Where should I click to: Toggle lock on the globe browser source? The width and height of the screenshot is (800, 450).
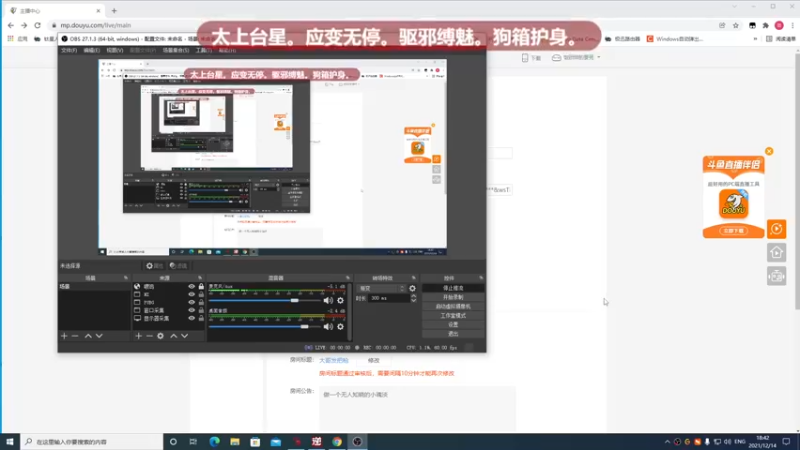coord(201,287)
